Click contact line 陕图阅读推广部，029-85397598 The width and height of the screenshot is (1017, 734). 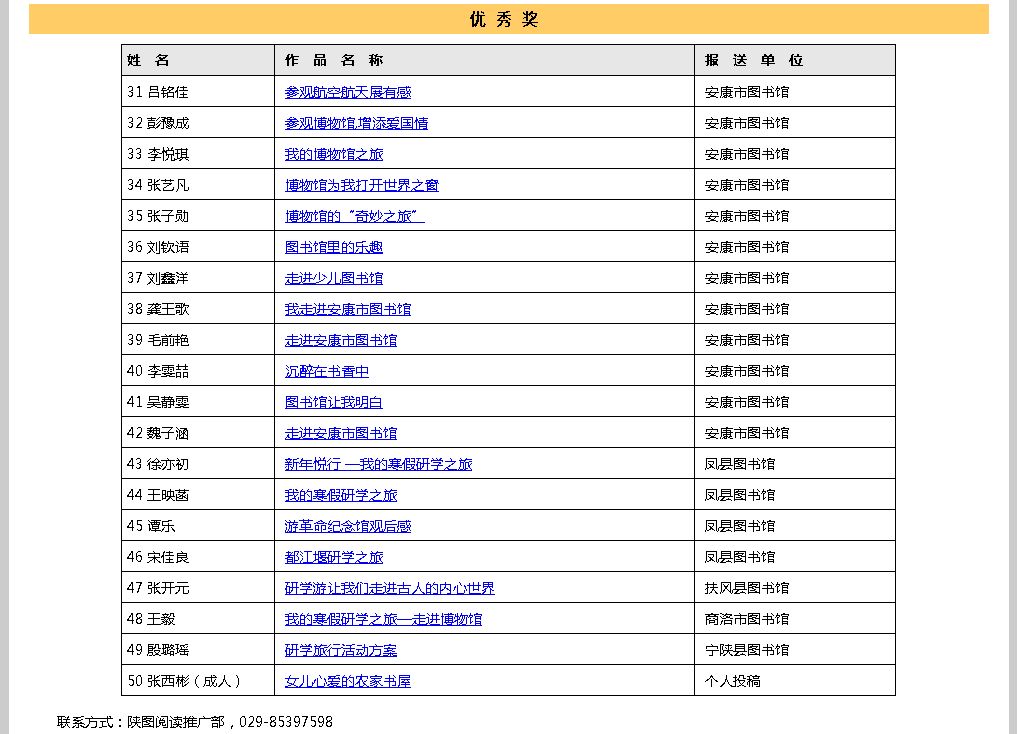point(230,722)
